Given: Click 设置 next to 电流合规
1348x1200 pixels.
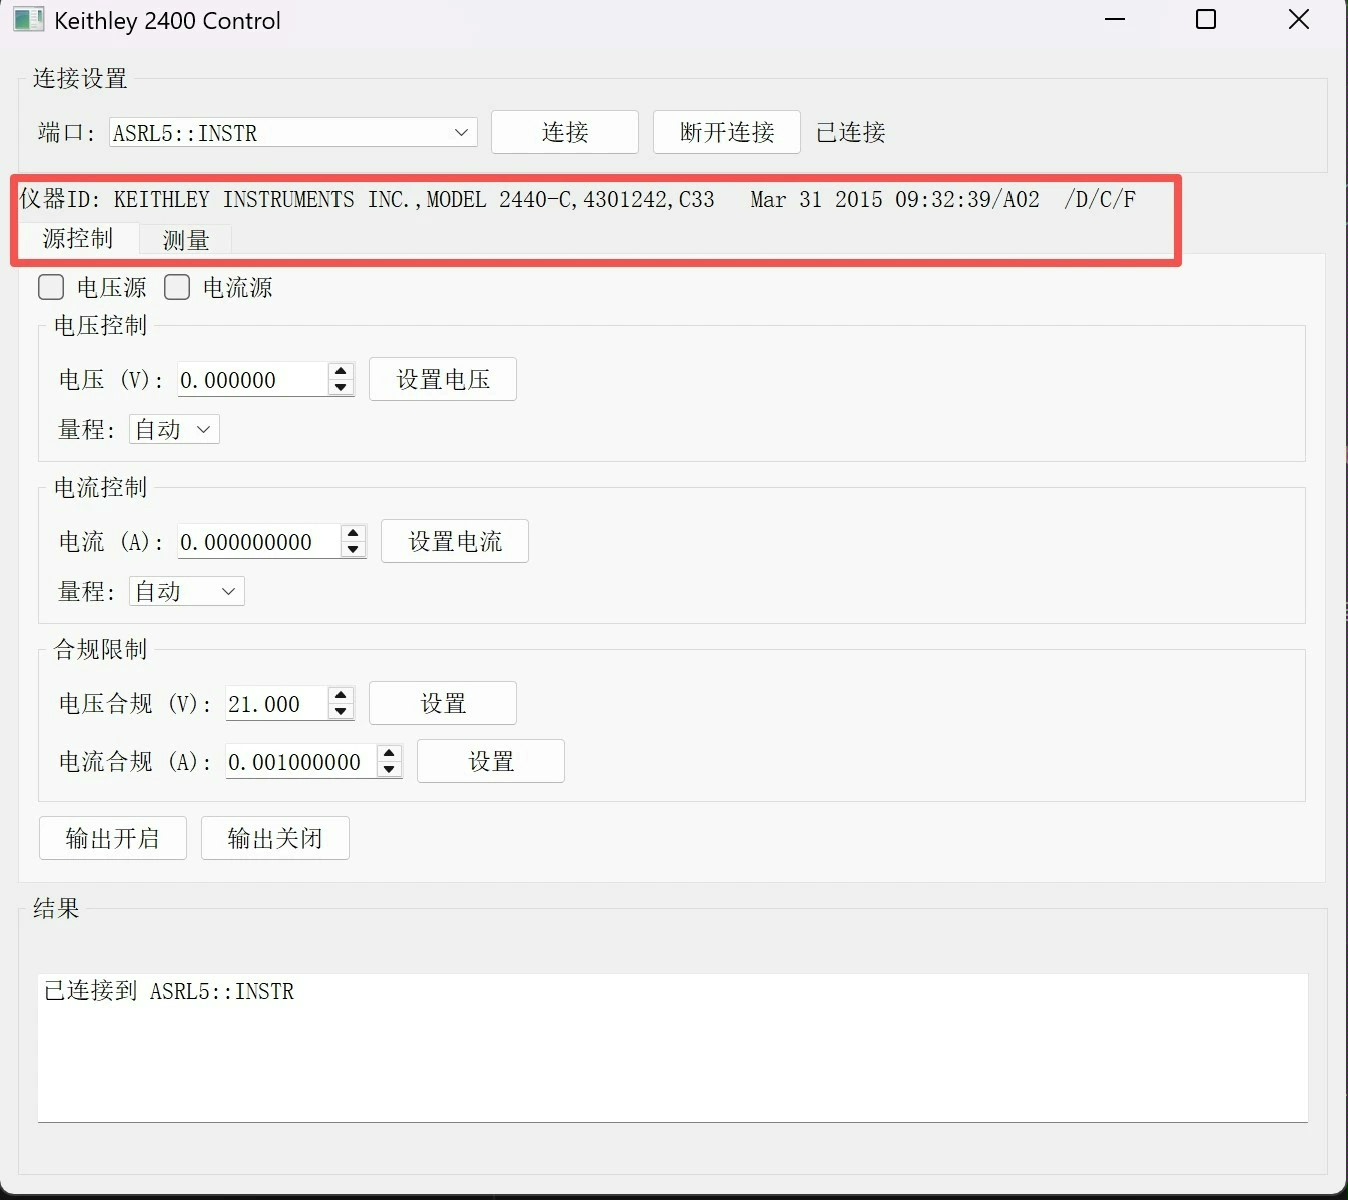Looking at the screenshot, I should pyautogui.click(x=491, y=762).
